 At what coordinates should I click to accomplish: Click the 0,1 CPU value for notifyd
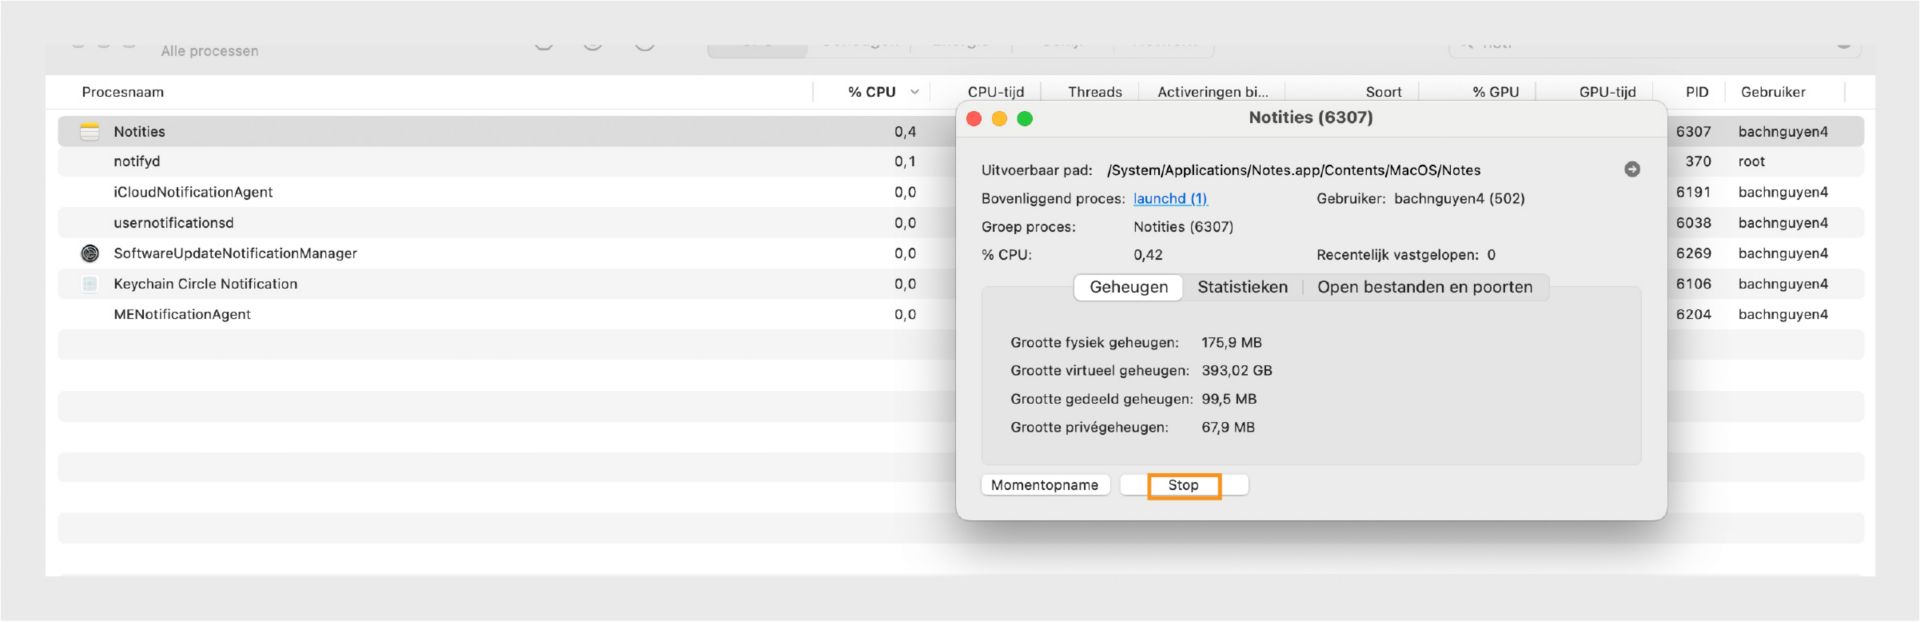coord(905,161)
